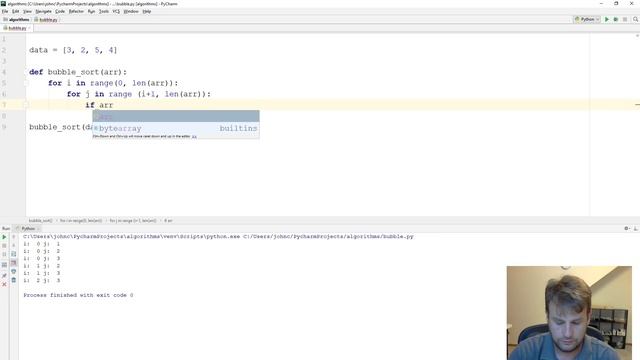Choose the arr completion suggestion
640x360 pixels.
point(176,116)
